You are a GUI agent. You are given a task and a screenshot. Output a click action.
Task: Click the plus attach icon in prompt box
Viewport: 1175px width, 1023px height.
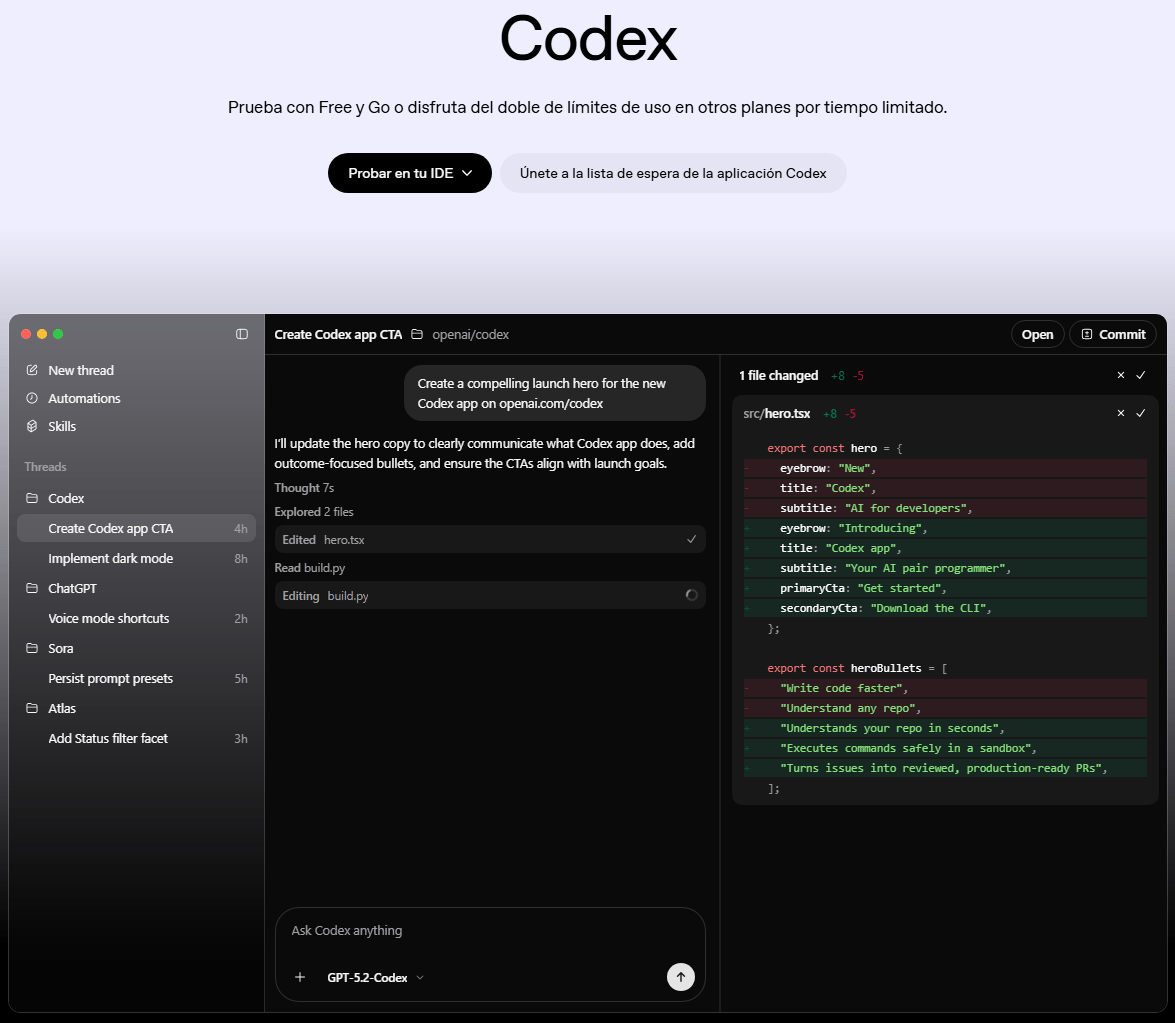point(300,977)
